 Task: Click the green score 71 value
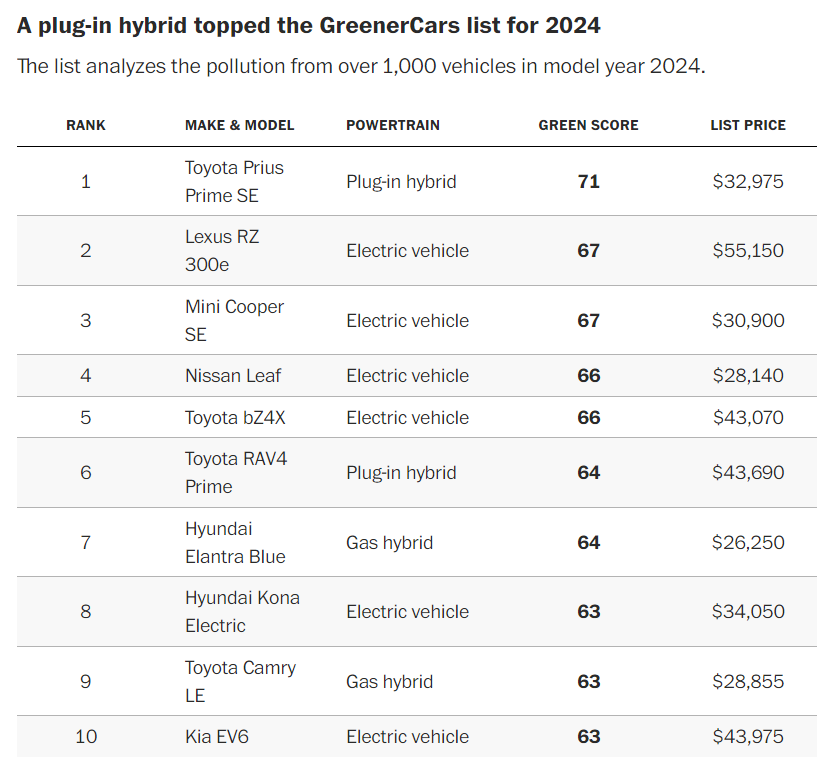pos(588,182)
